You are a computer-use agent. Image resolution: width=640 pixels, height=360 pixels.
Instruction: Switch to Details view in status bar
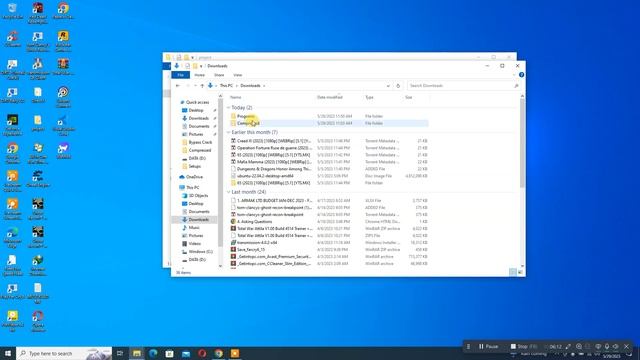click(513, 272)
